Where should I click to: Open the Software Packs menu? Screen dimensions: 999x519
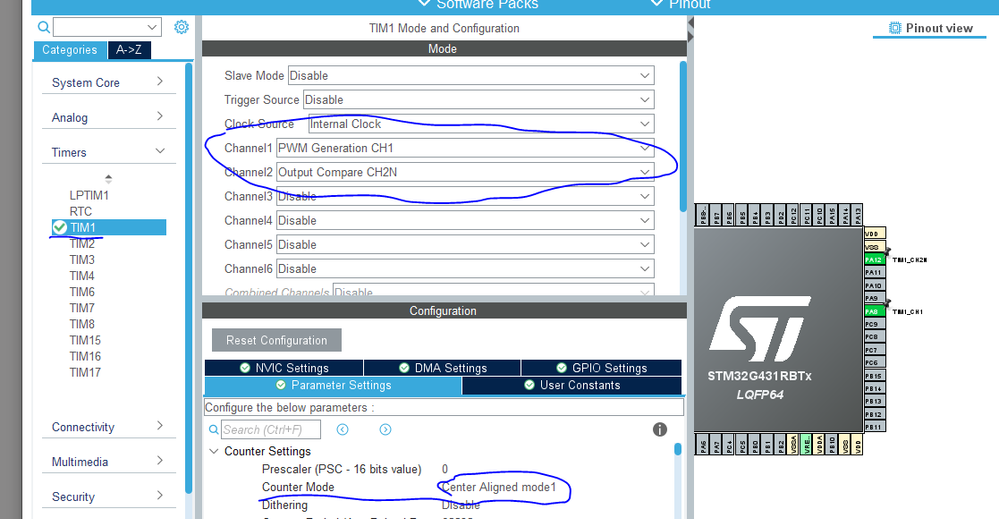pos(478,4)
